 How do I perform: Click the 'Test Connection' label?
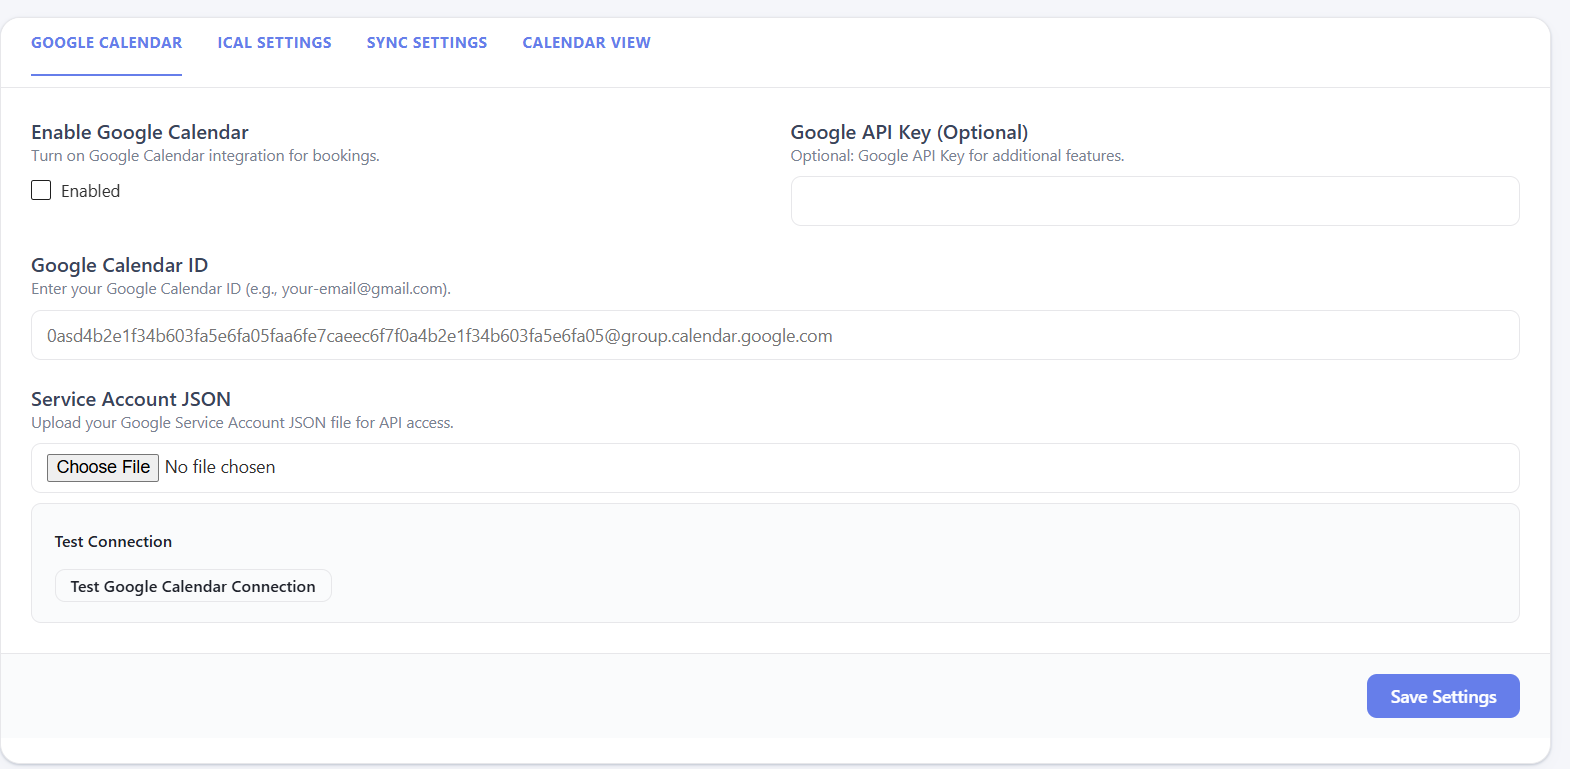point(113,541)
